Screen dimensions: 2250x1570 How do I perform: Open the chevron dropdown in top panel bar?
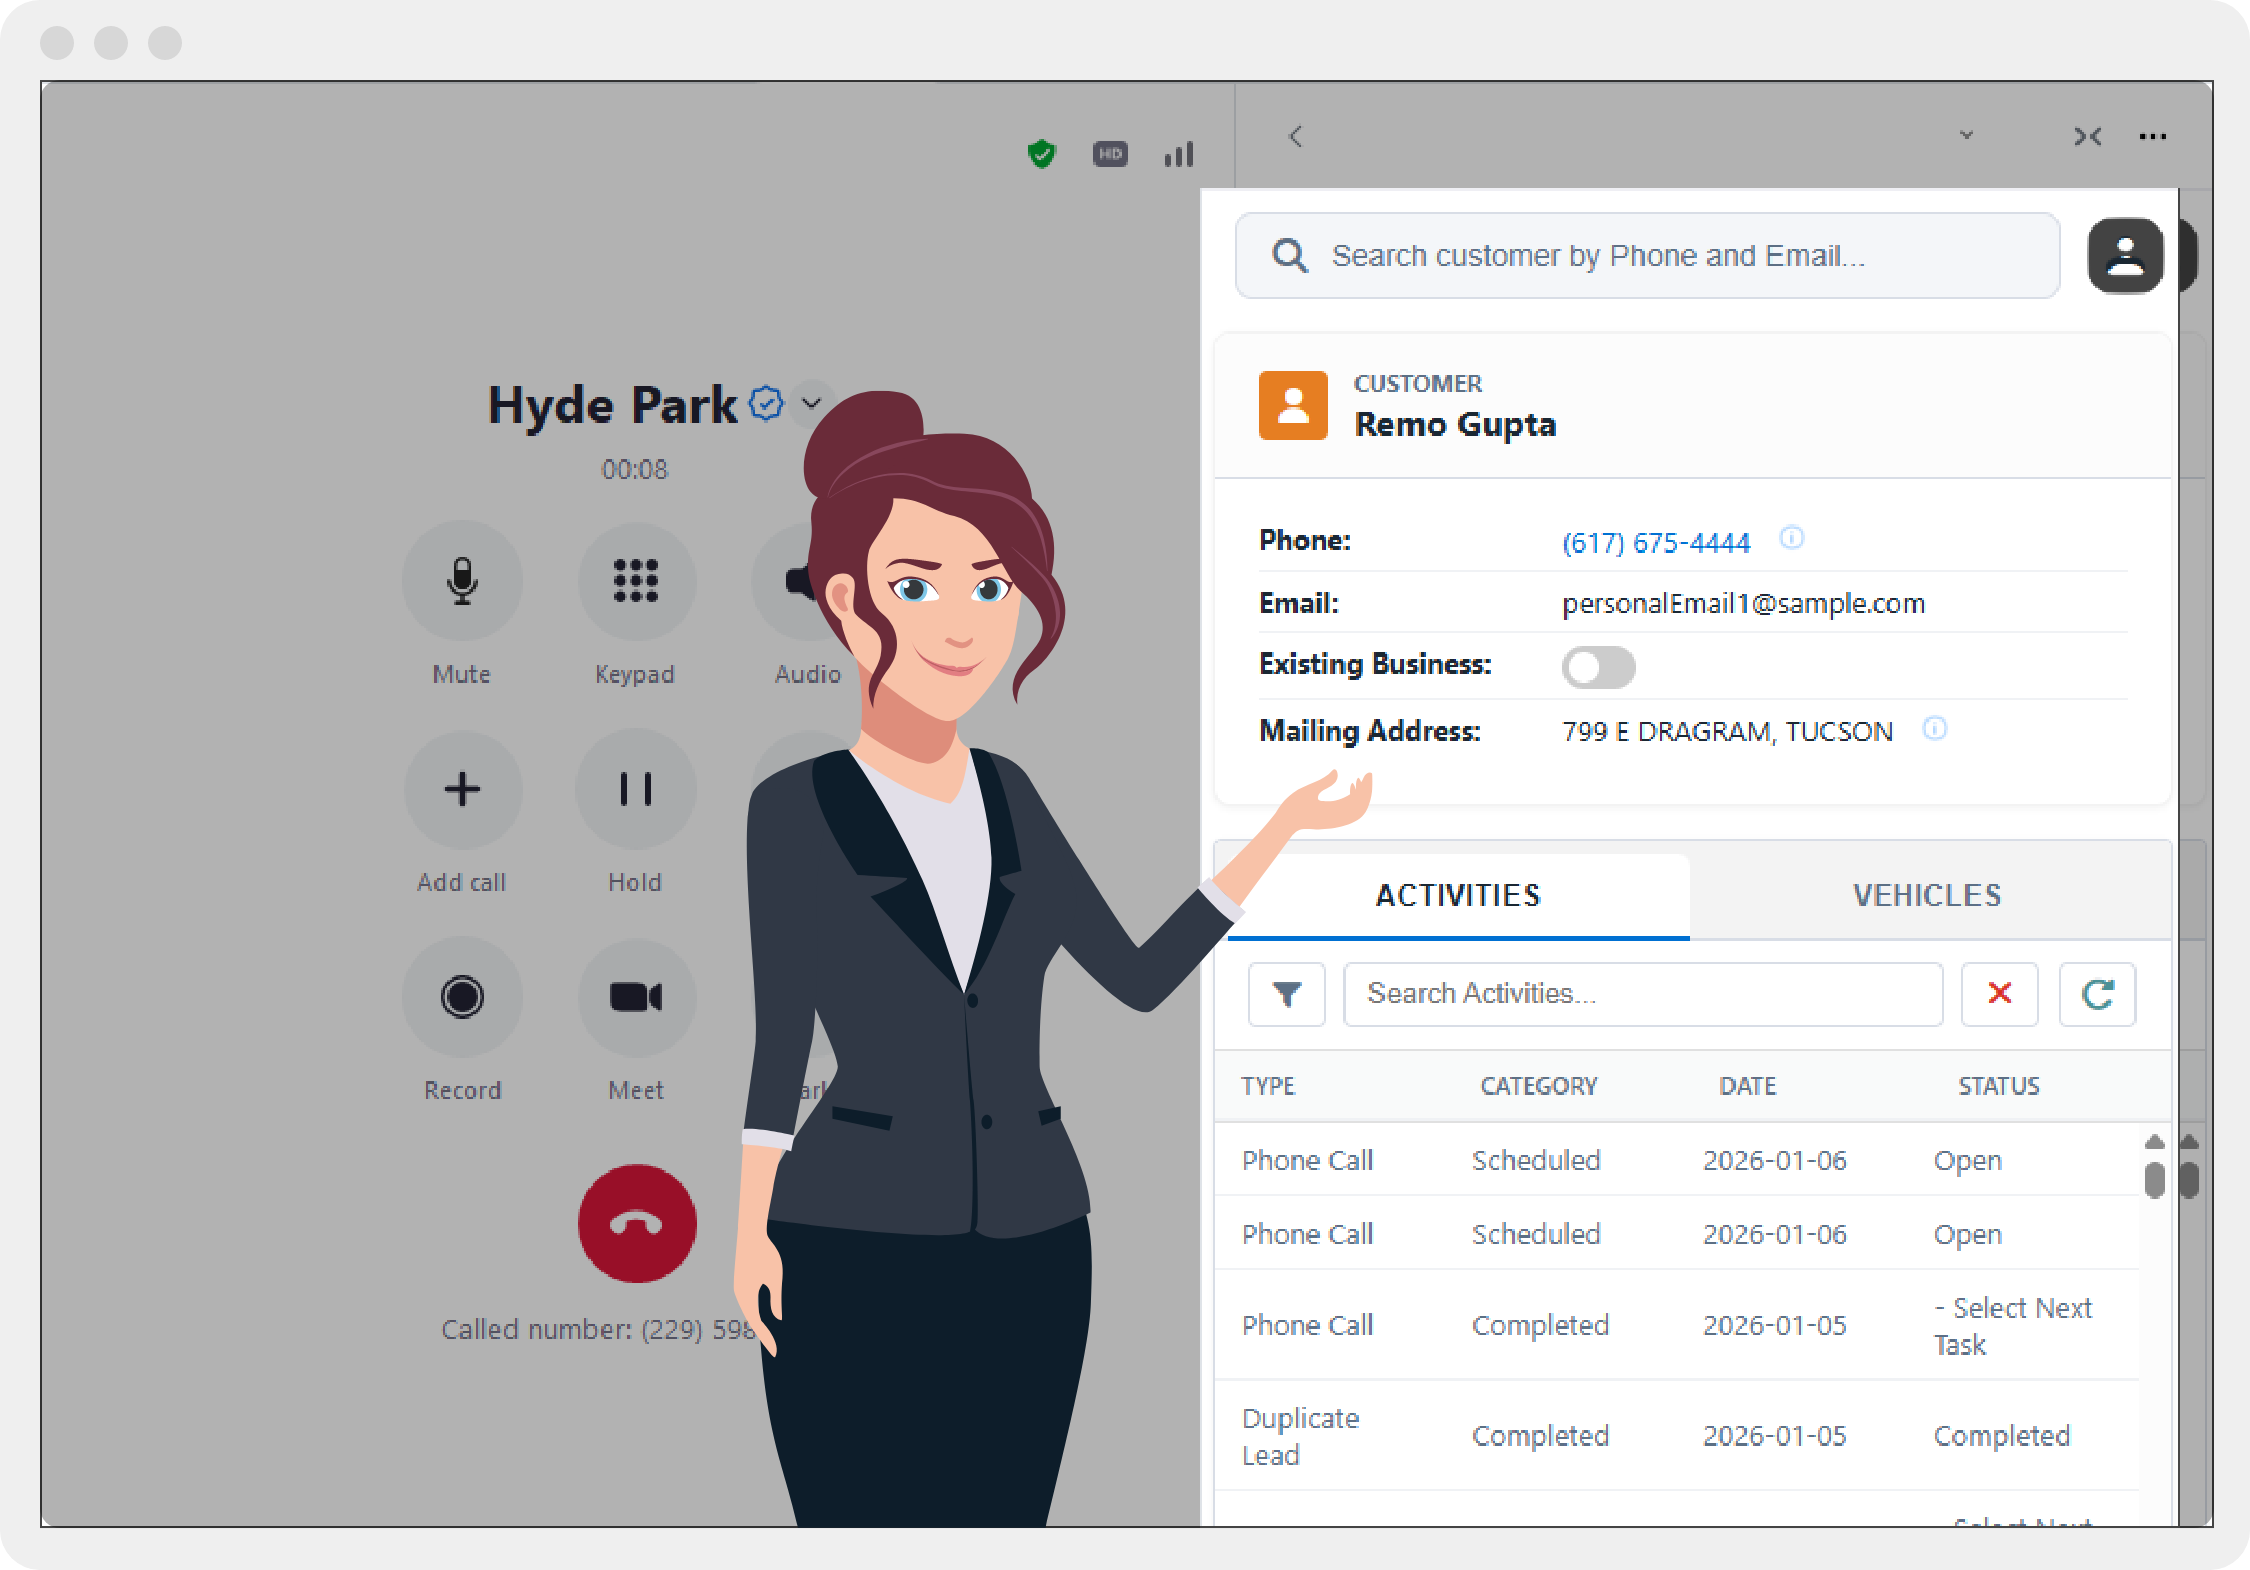coord(1966,135)
